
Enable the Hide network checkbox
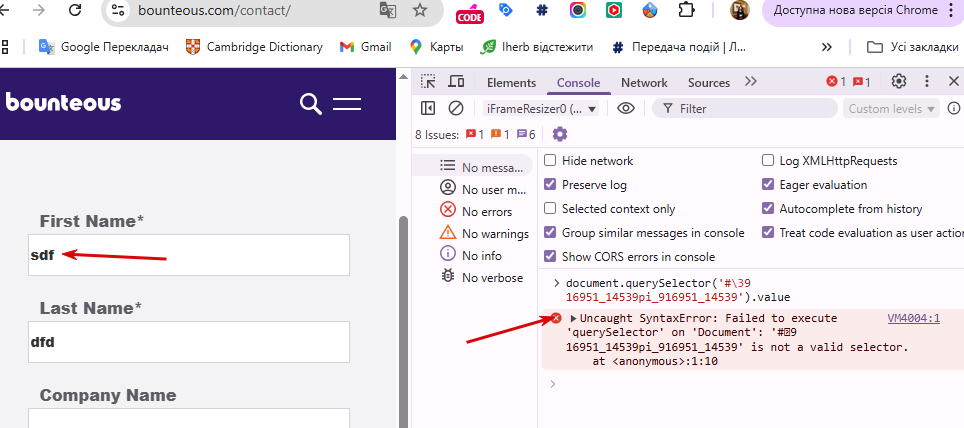pyautogui.click(x=550, y=160)
